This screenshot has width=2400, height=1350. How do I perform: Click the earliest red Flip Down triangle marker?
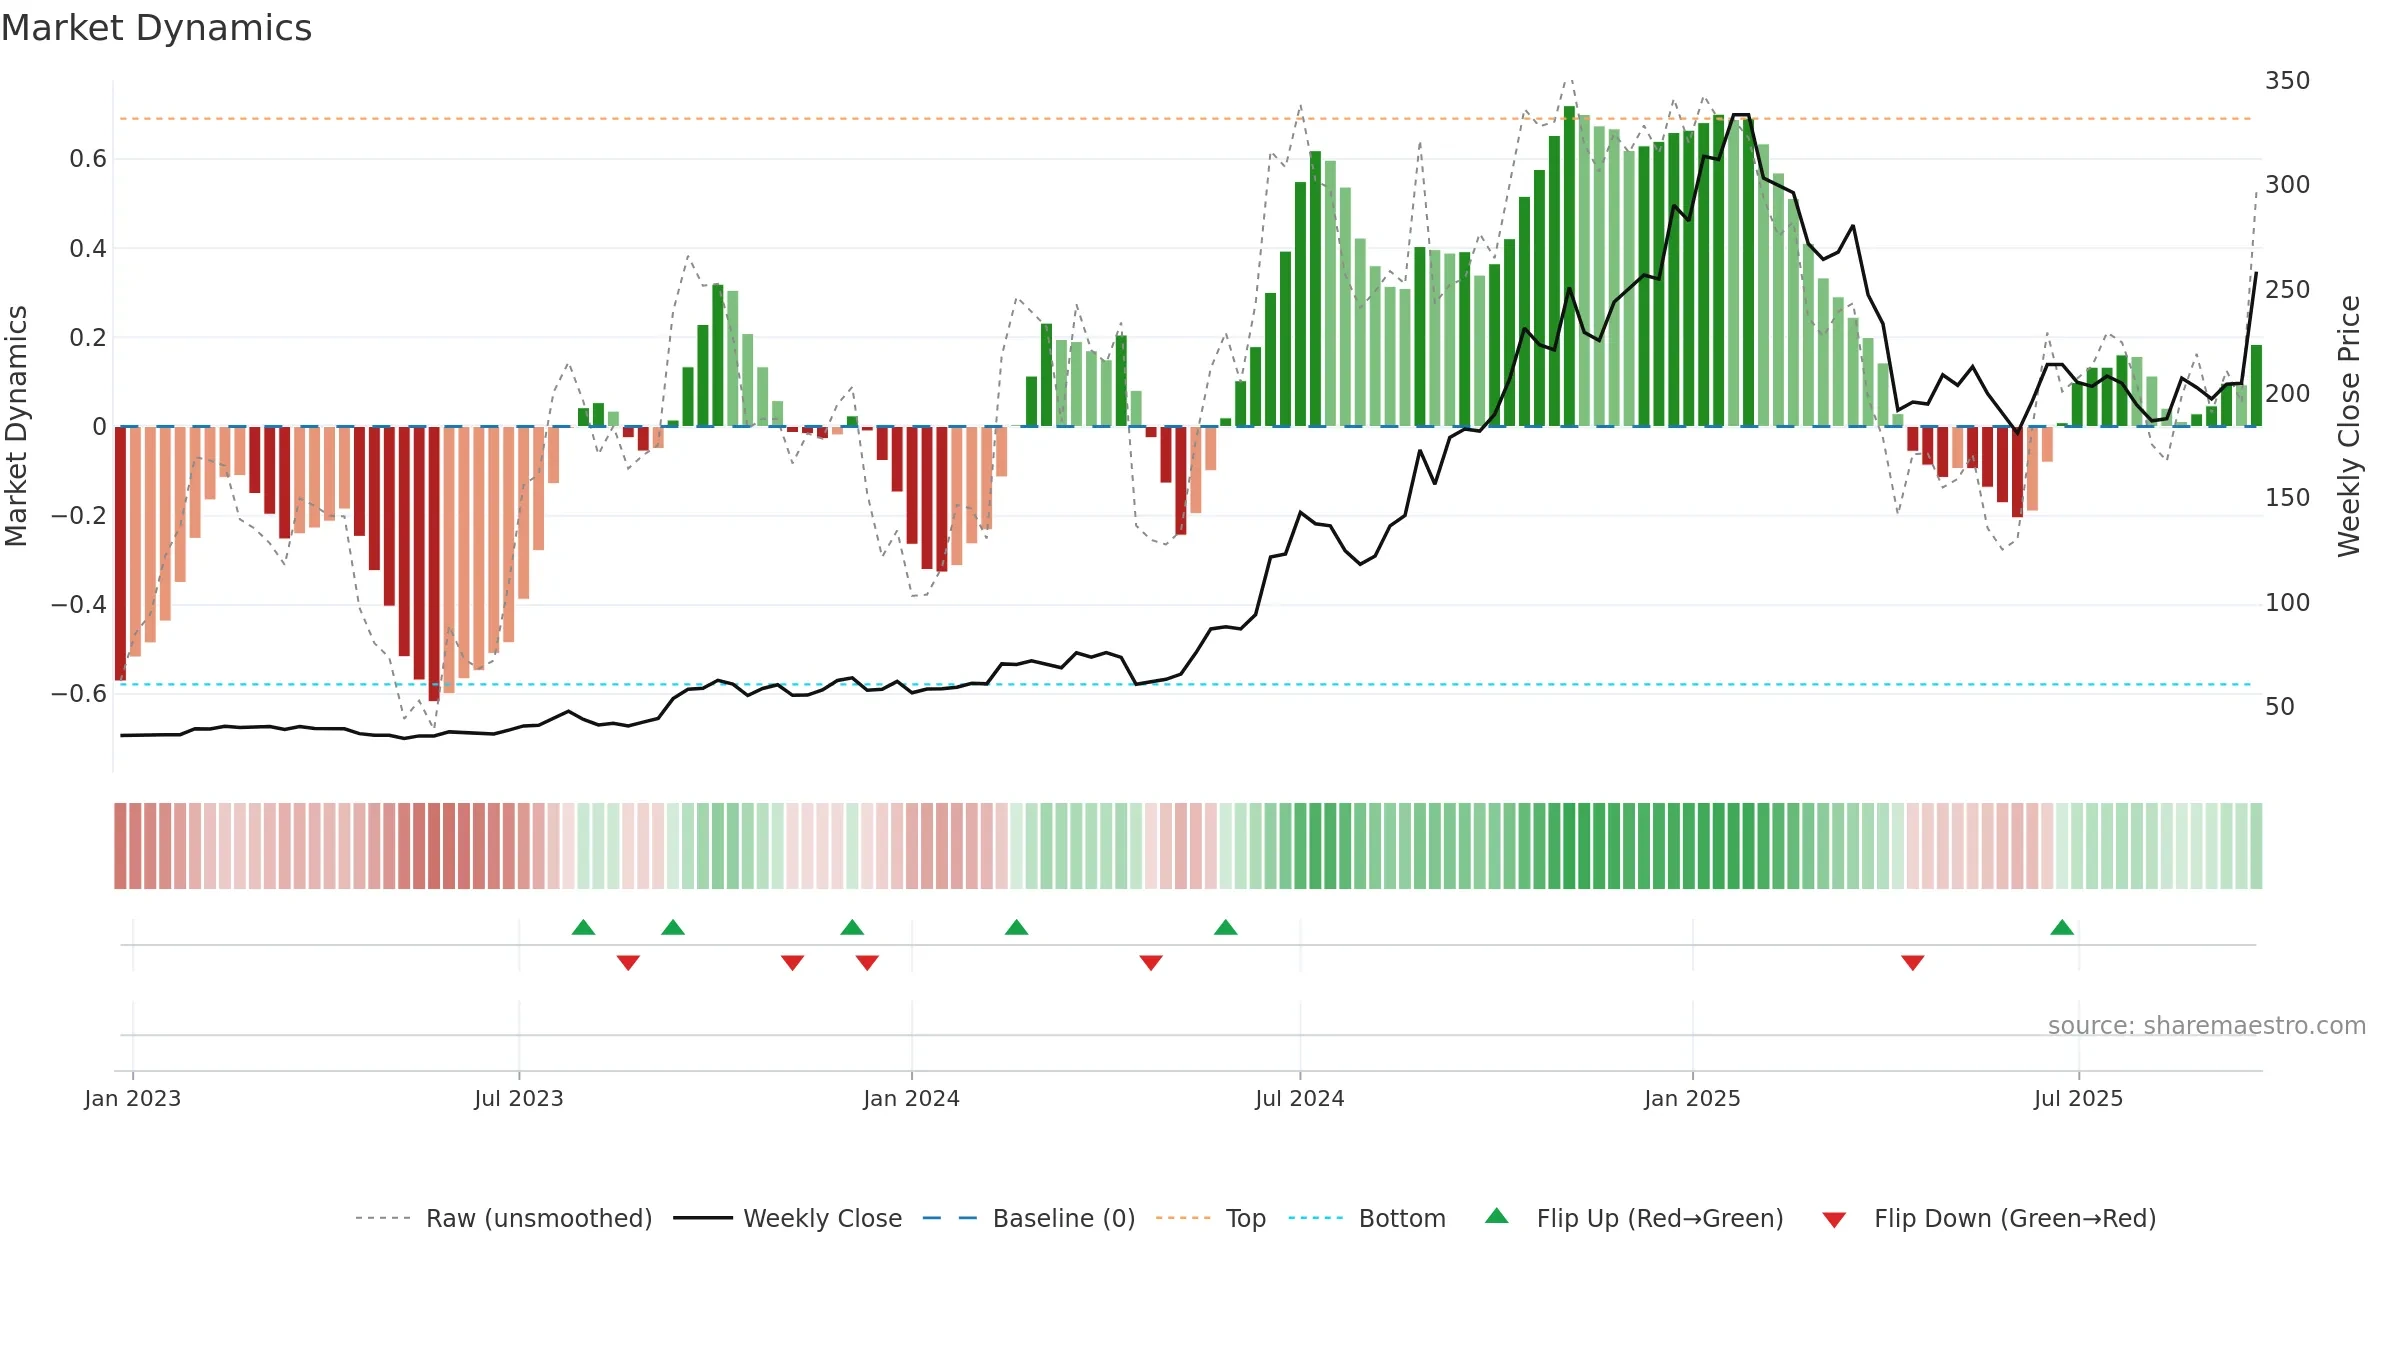point(628,963)
